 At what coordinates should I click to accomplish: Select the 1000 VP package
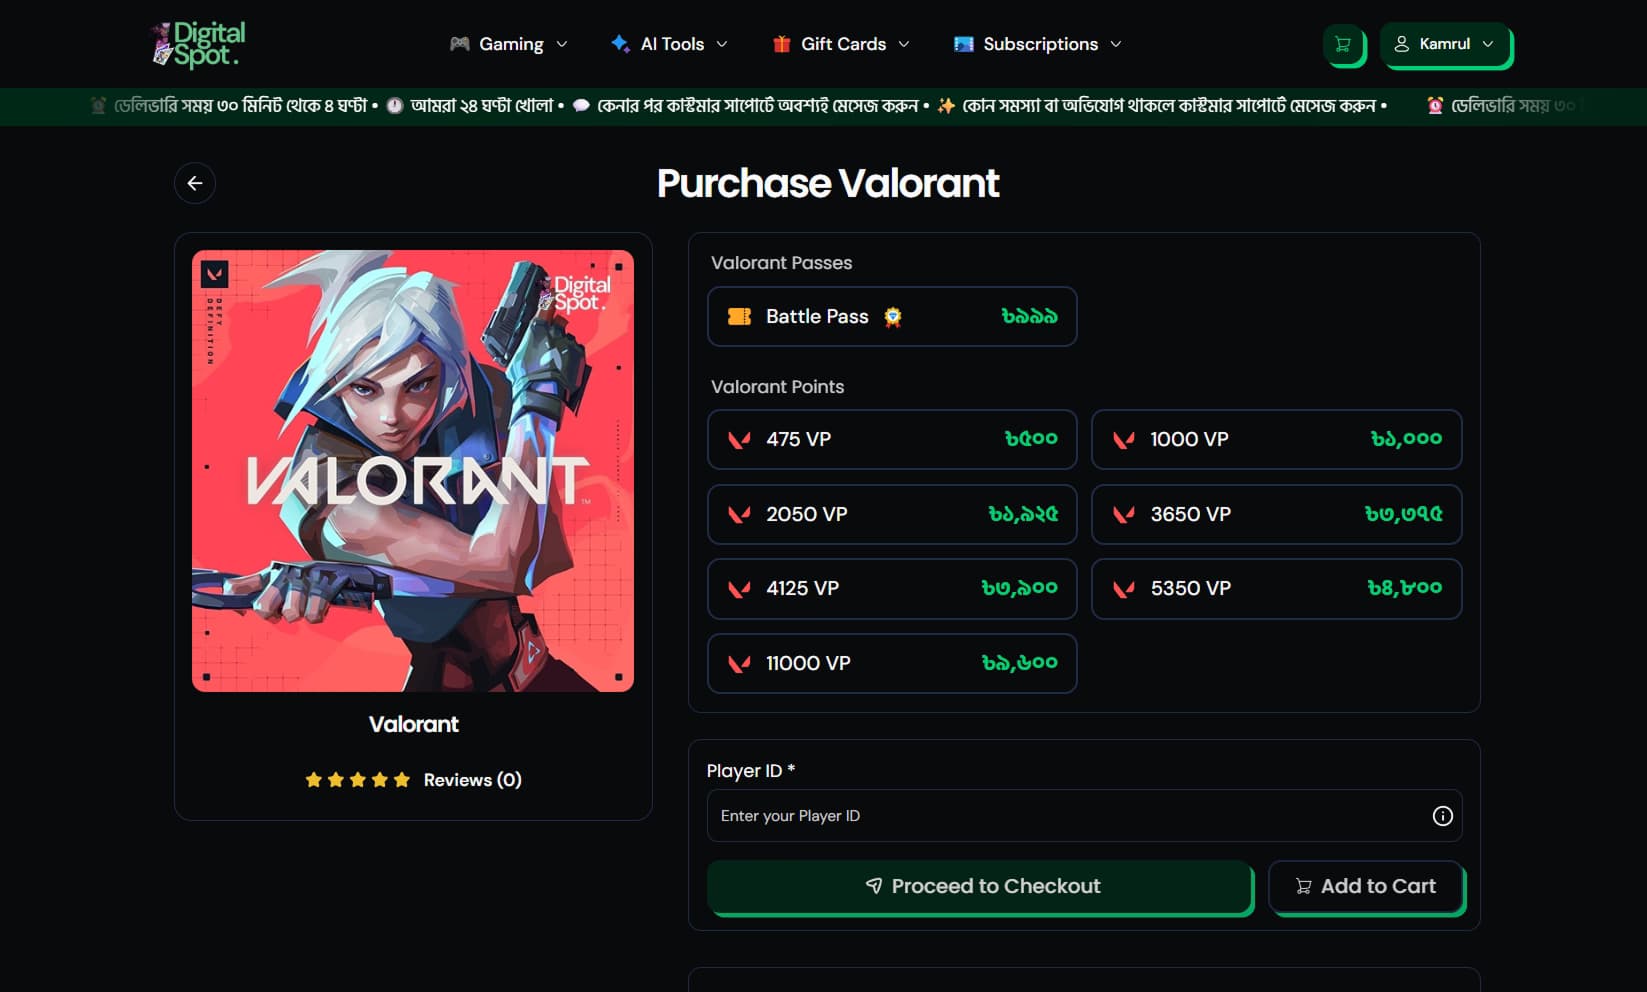[1275, 439]
